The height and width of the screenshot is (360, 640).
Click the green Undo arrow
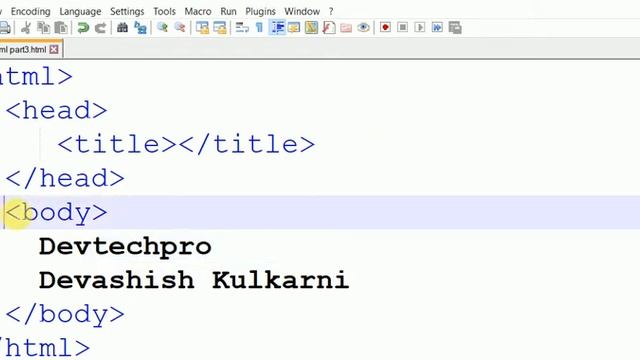[x=83, y=28]
